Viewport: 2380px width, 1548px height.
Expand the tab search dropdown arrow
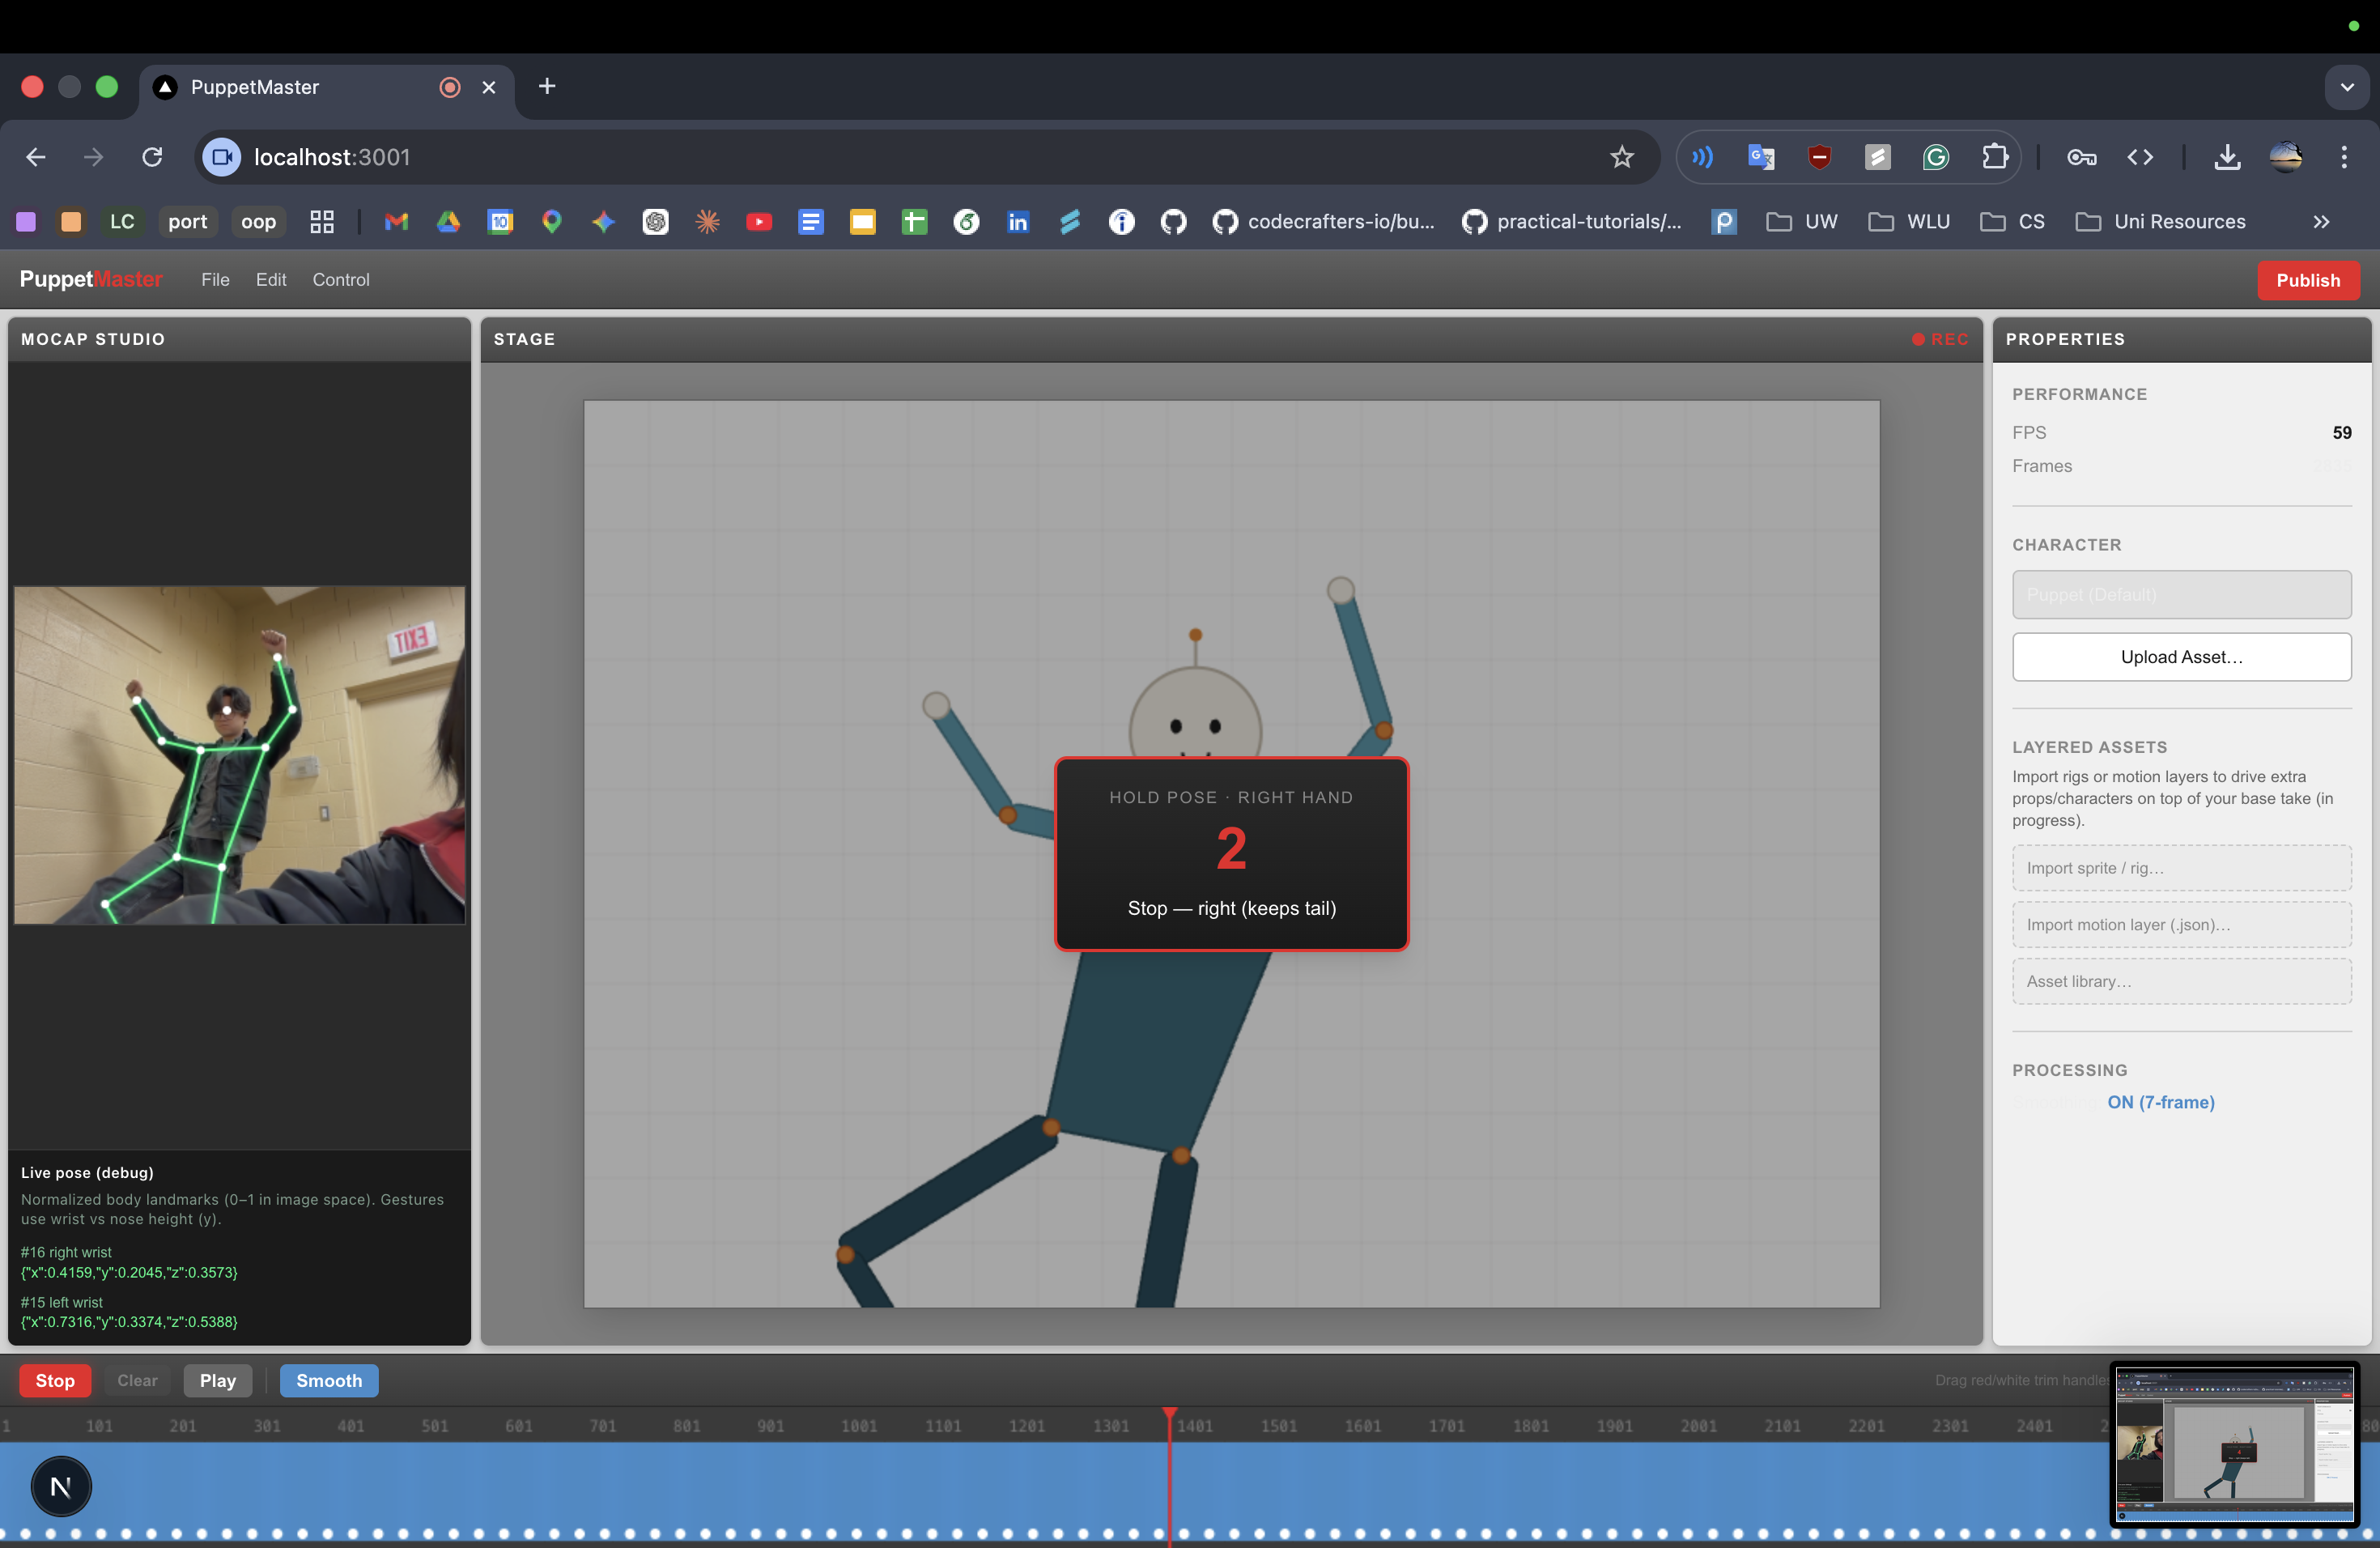[2346, 87]
